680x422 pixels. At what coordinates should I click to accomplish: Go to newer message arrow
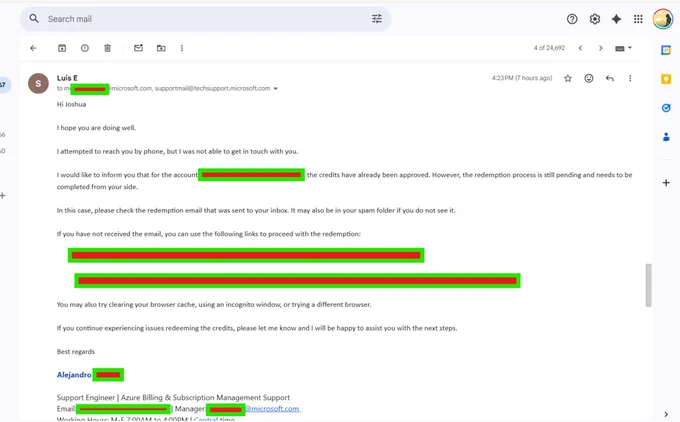580,48
